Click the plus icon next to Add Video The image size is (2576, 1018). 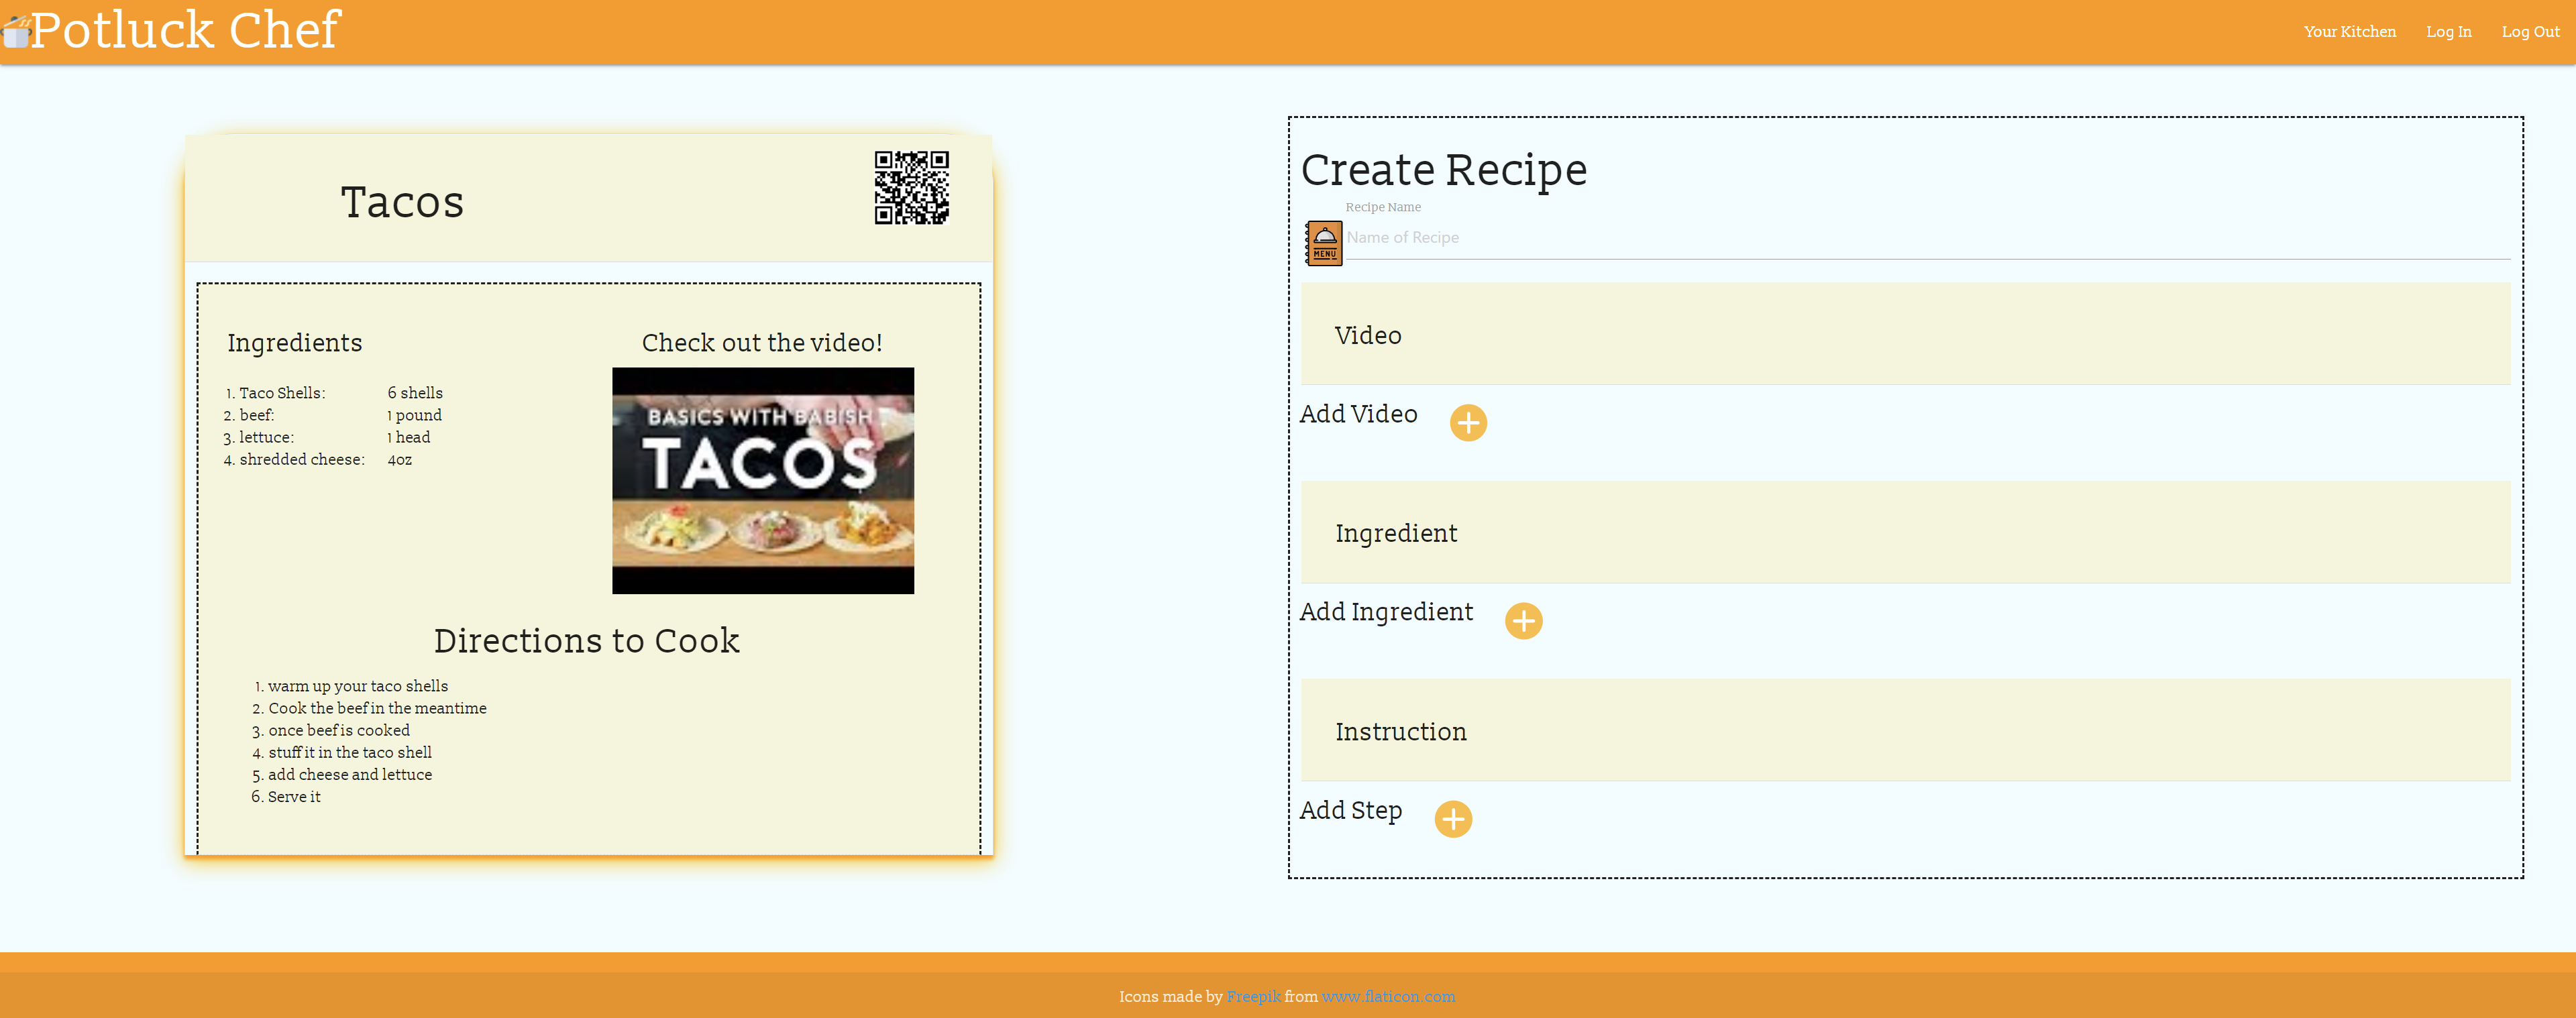[x=1468, y=423]
